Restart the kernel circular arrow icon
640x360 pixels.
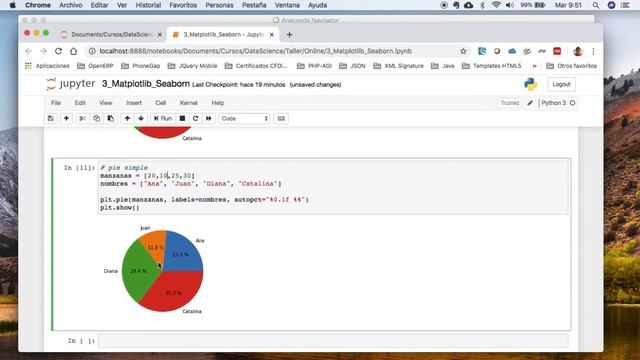(x=196, y=118)
